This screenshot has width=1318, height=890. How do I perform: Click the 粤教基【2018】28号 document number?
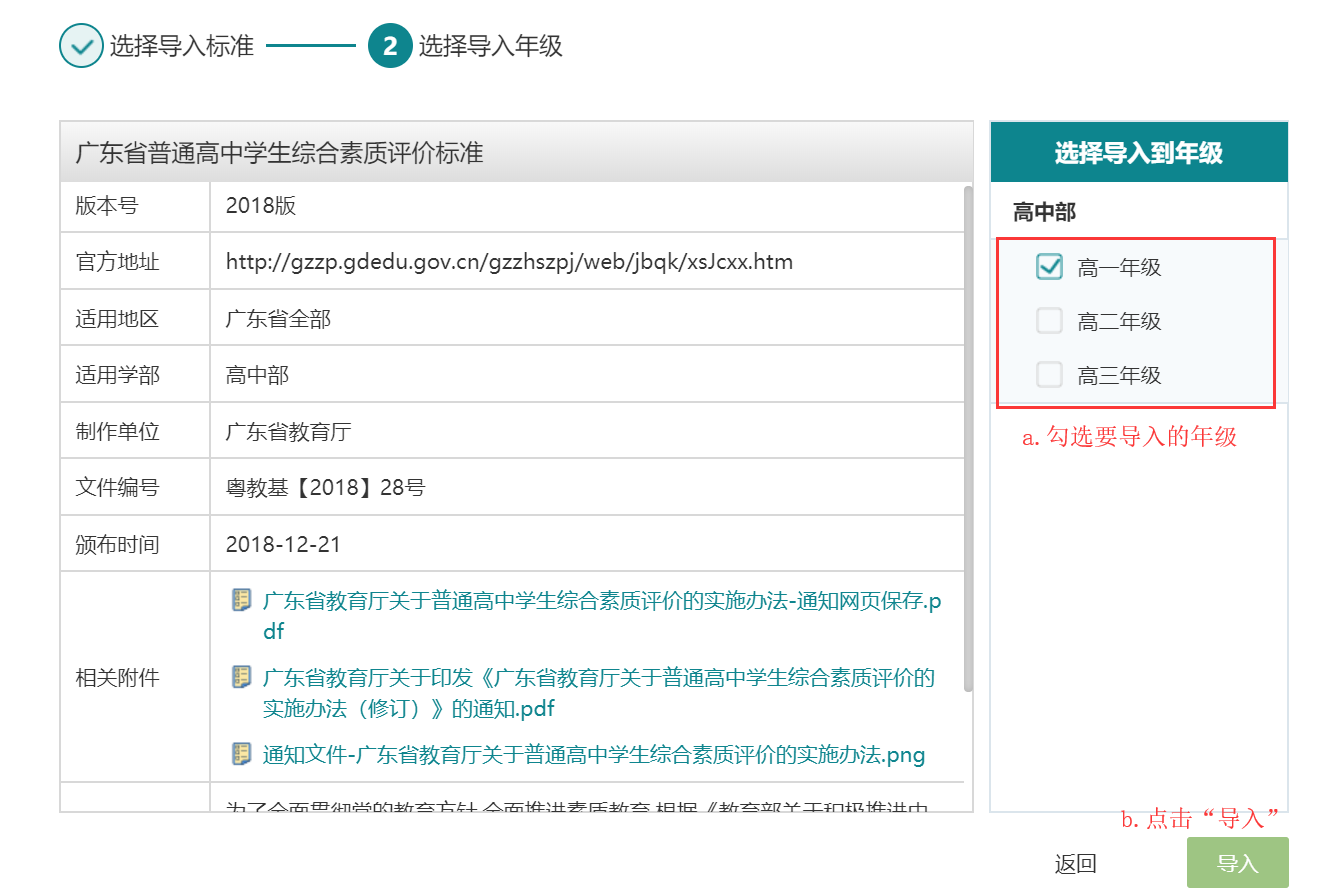coord(326,488)
